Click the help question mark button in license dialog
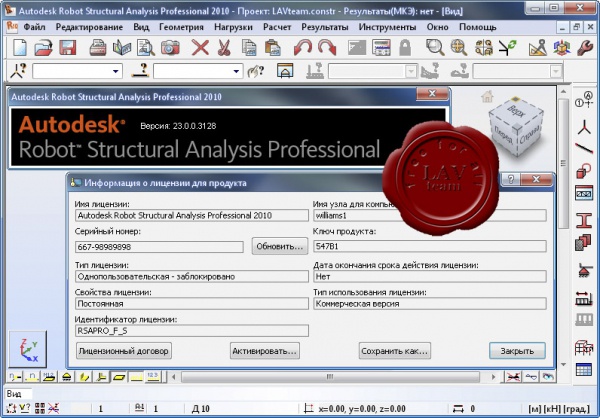 coord(511,179)
